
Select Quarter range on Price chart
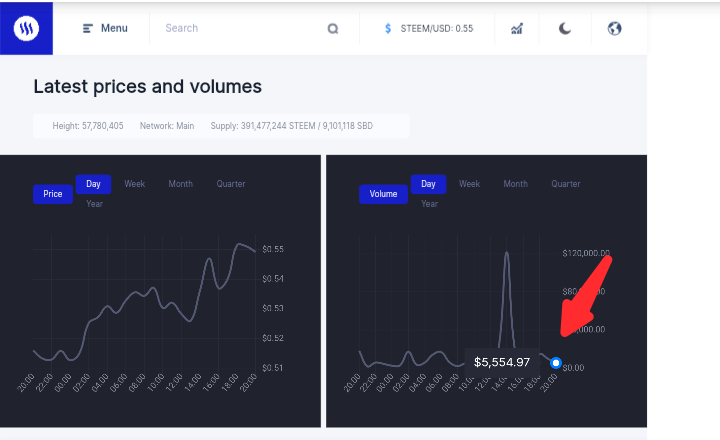coord(231,184)
